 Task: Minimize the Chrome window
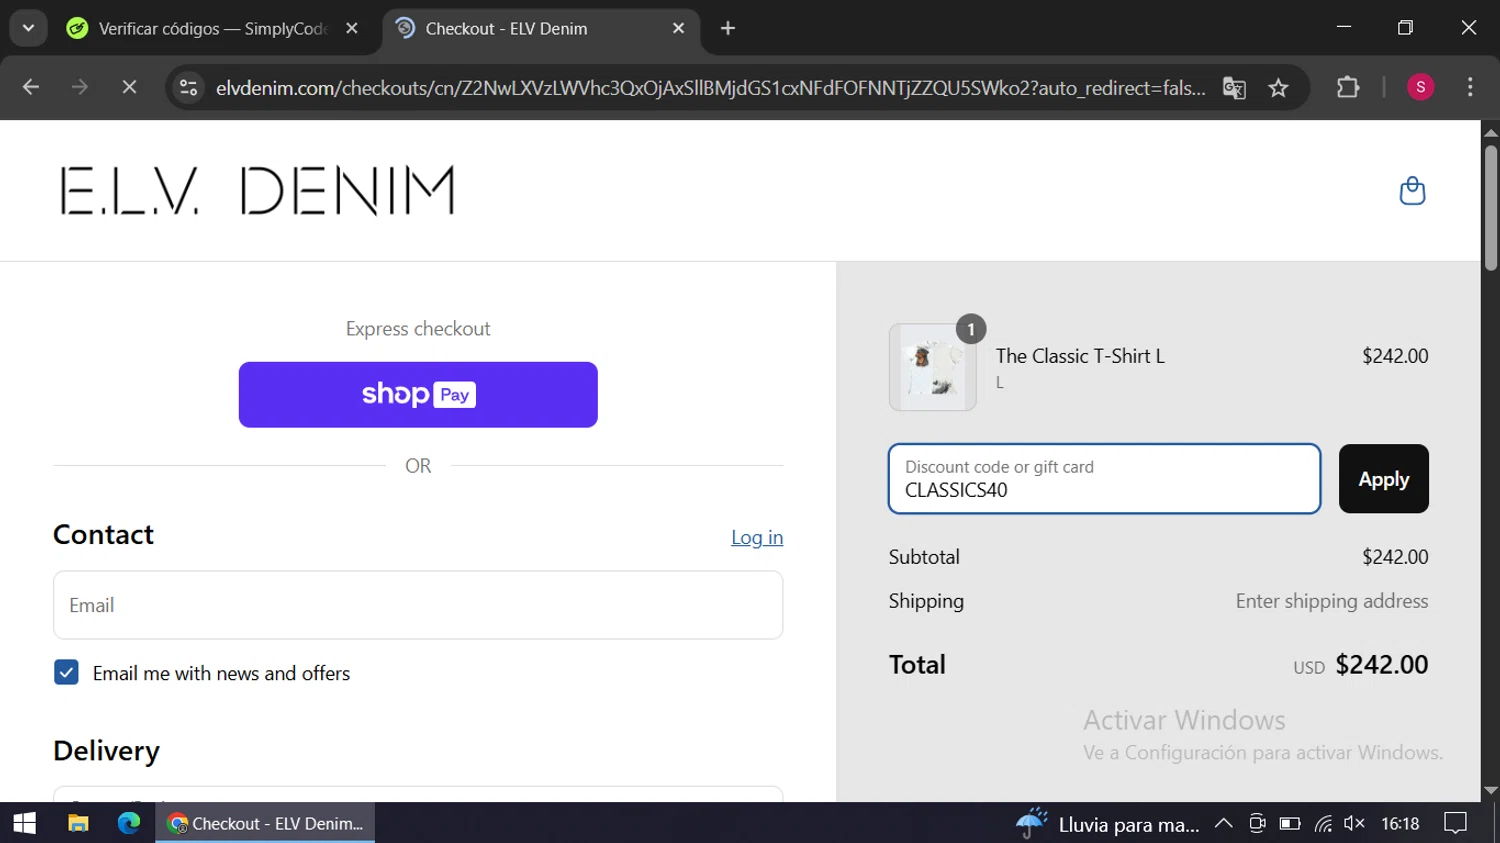pos(1344,27)
